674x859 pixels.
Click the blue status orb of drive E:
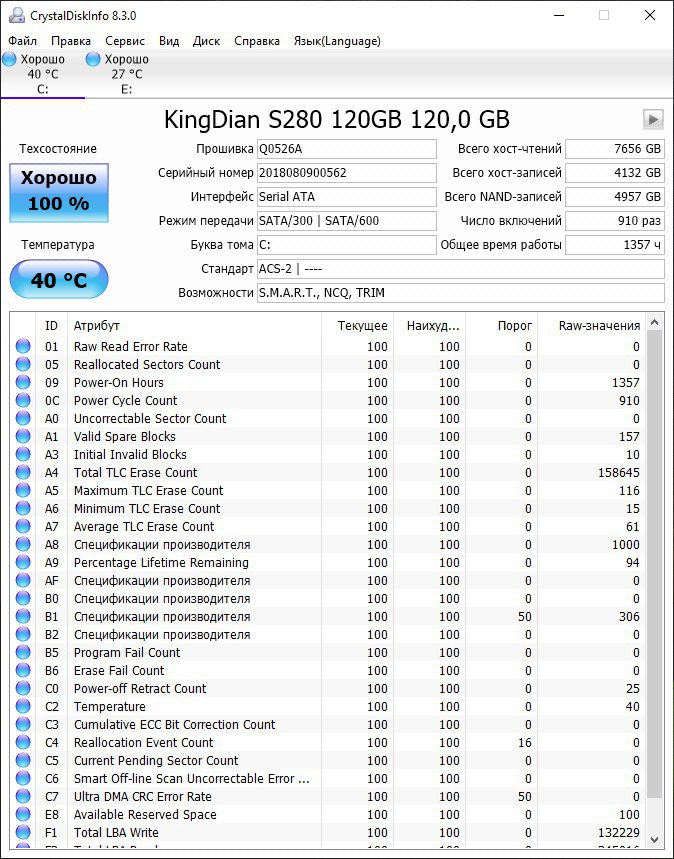click(x=93, y=59)
